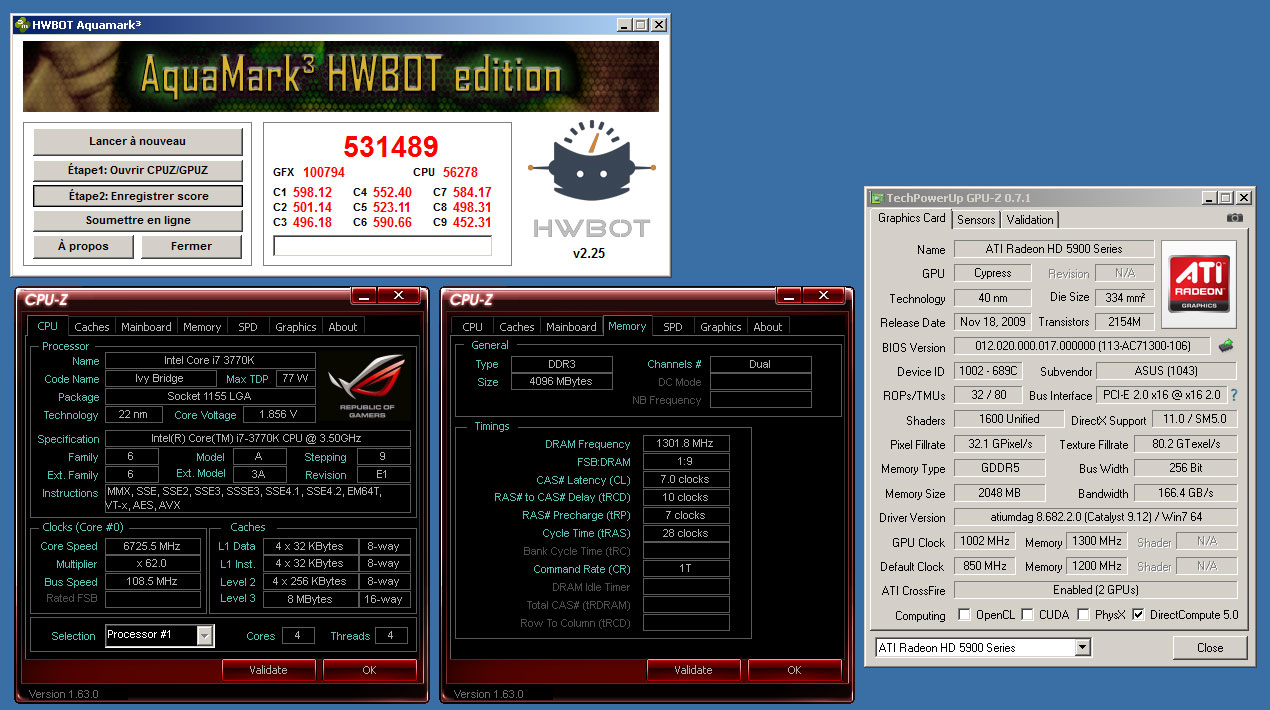Click the Bandwidth value 166.4 GB/s
1270x710 pixels.
coord(1186,493)
